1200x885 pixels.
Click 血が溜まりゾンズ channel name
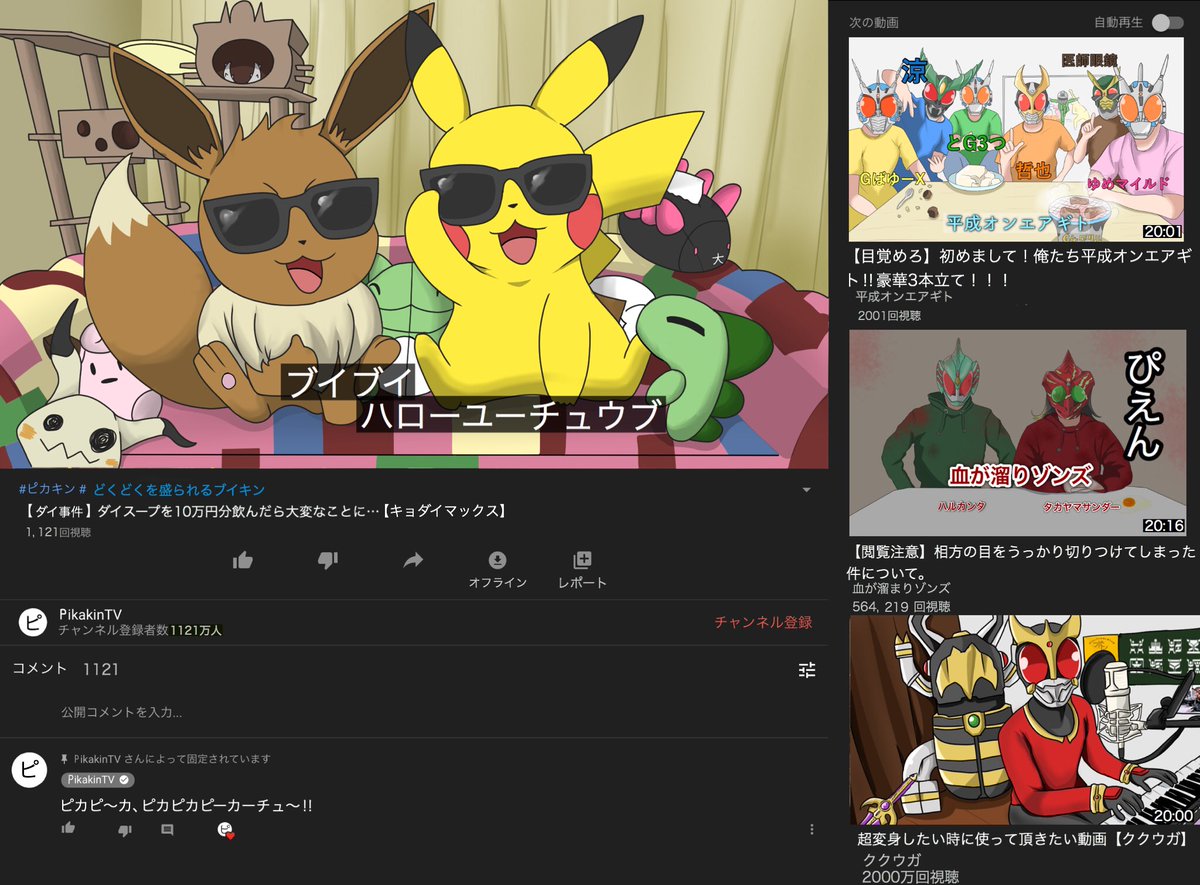[x=901, y=588]
